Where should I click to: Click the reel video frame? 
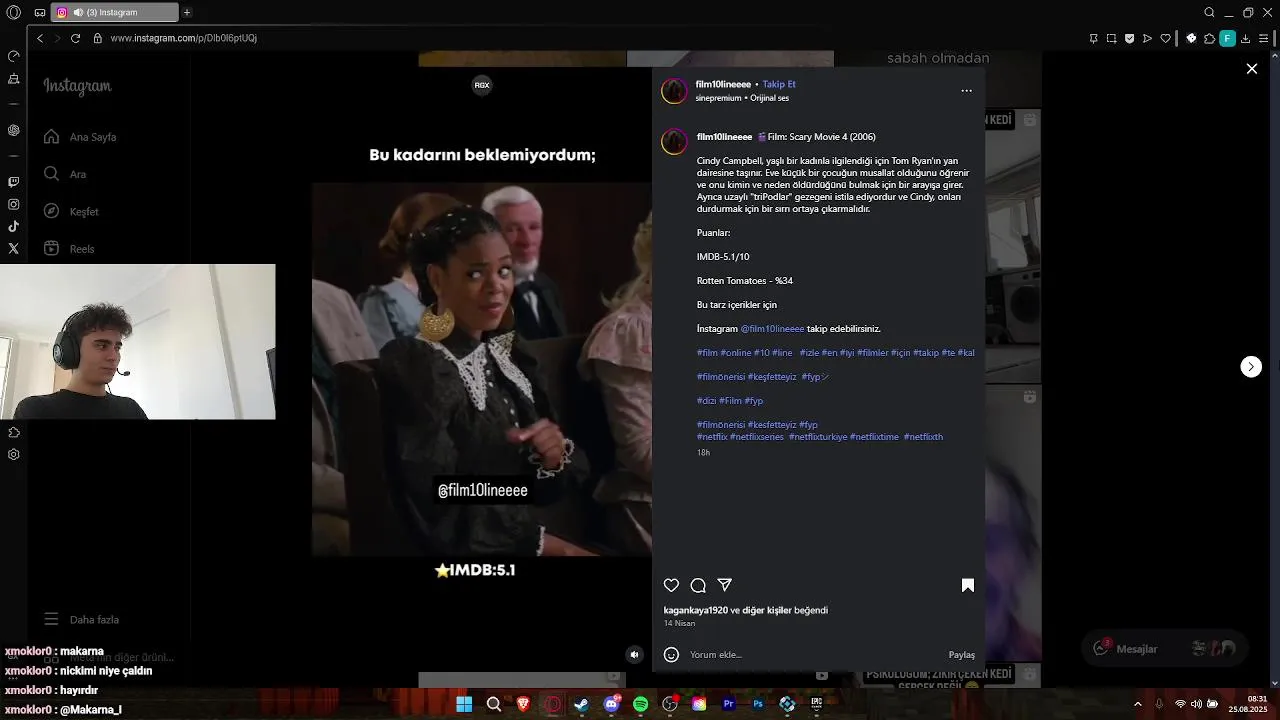481,368
